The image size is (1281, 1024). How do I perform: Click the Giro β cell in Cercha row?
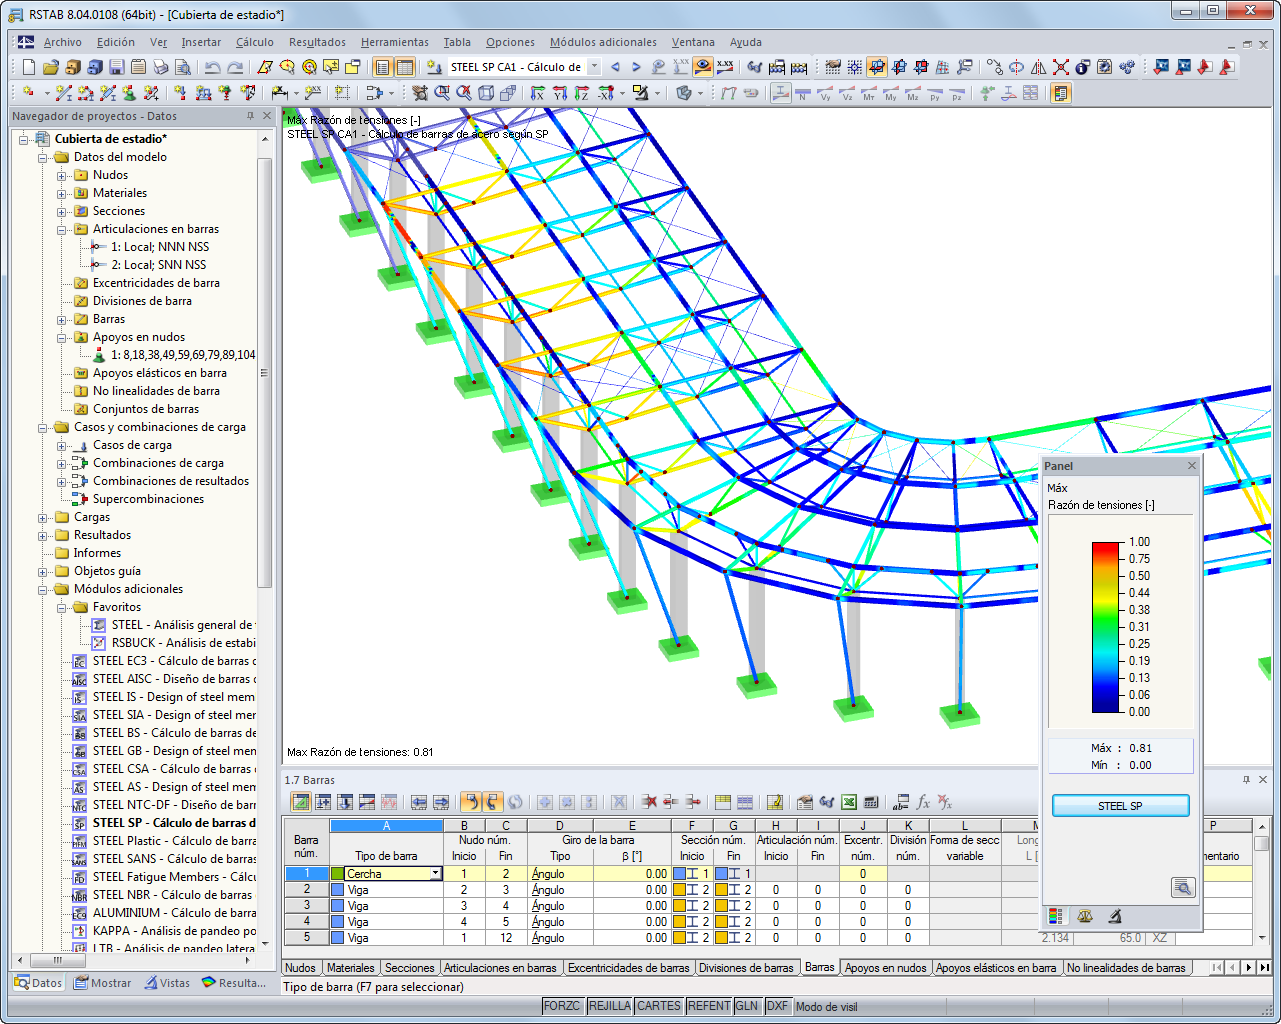[632, 874]
